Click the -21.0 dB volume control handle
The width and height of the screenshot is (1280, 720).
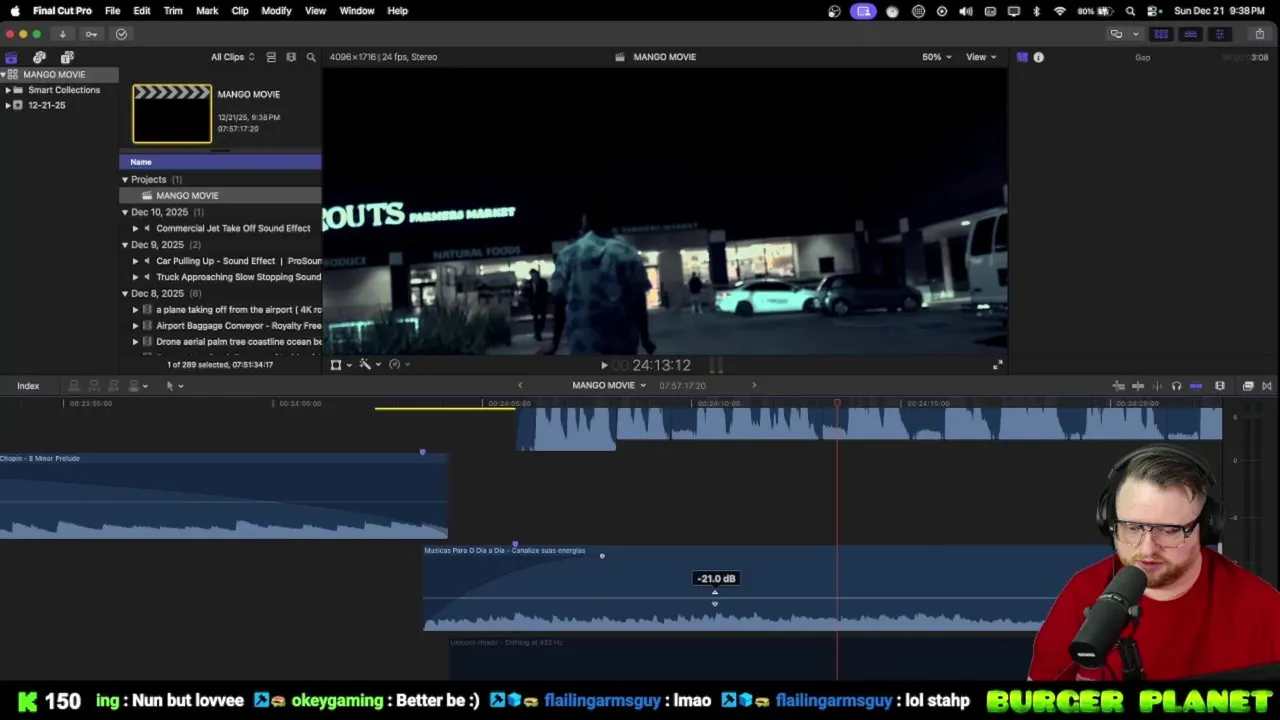[x=714, y=598]
